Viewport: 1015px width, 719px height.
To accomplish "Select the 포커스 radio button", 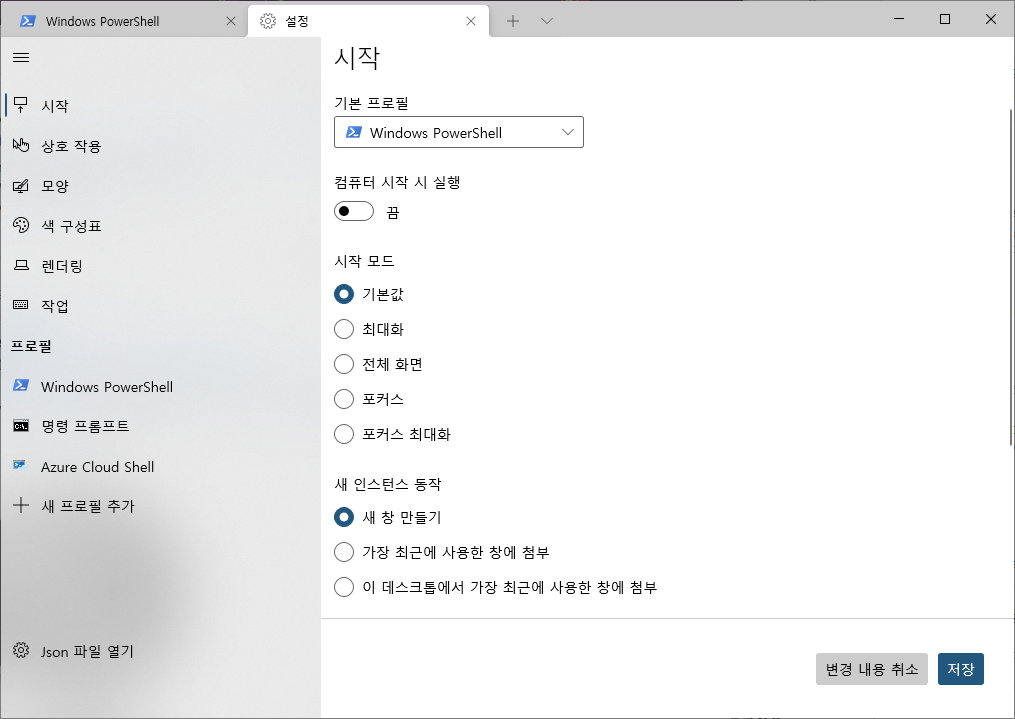I will point(344,399).
